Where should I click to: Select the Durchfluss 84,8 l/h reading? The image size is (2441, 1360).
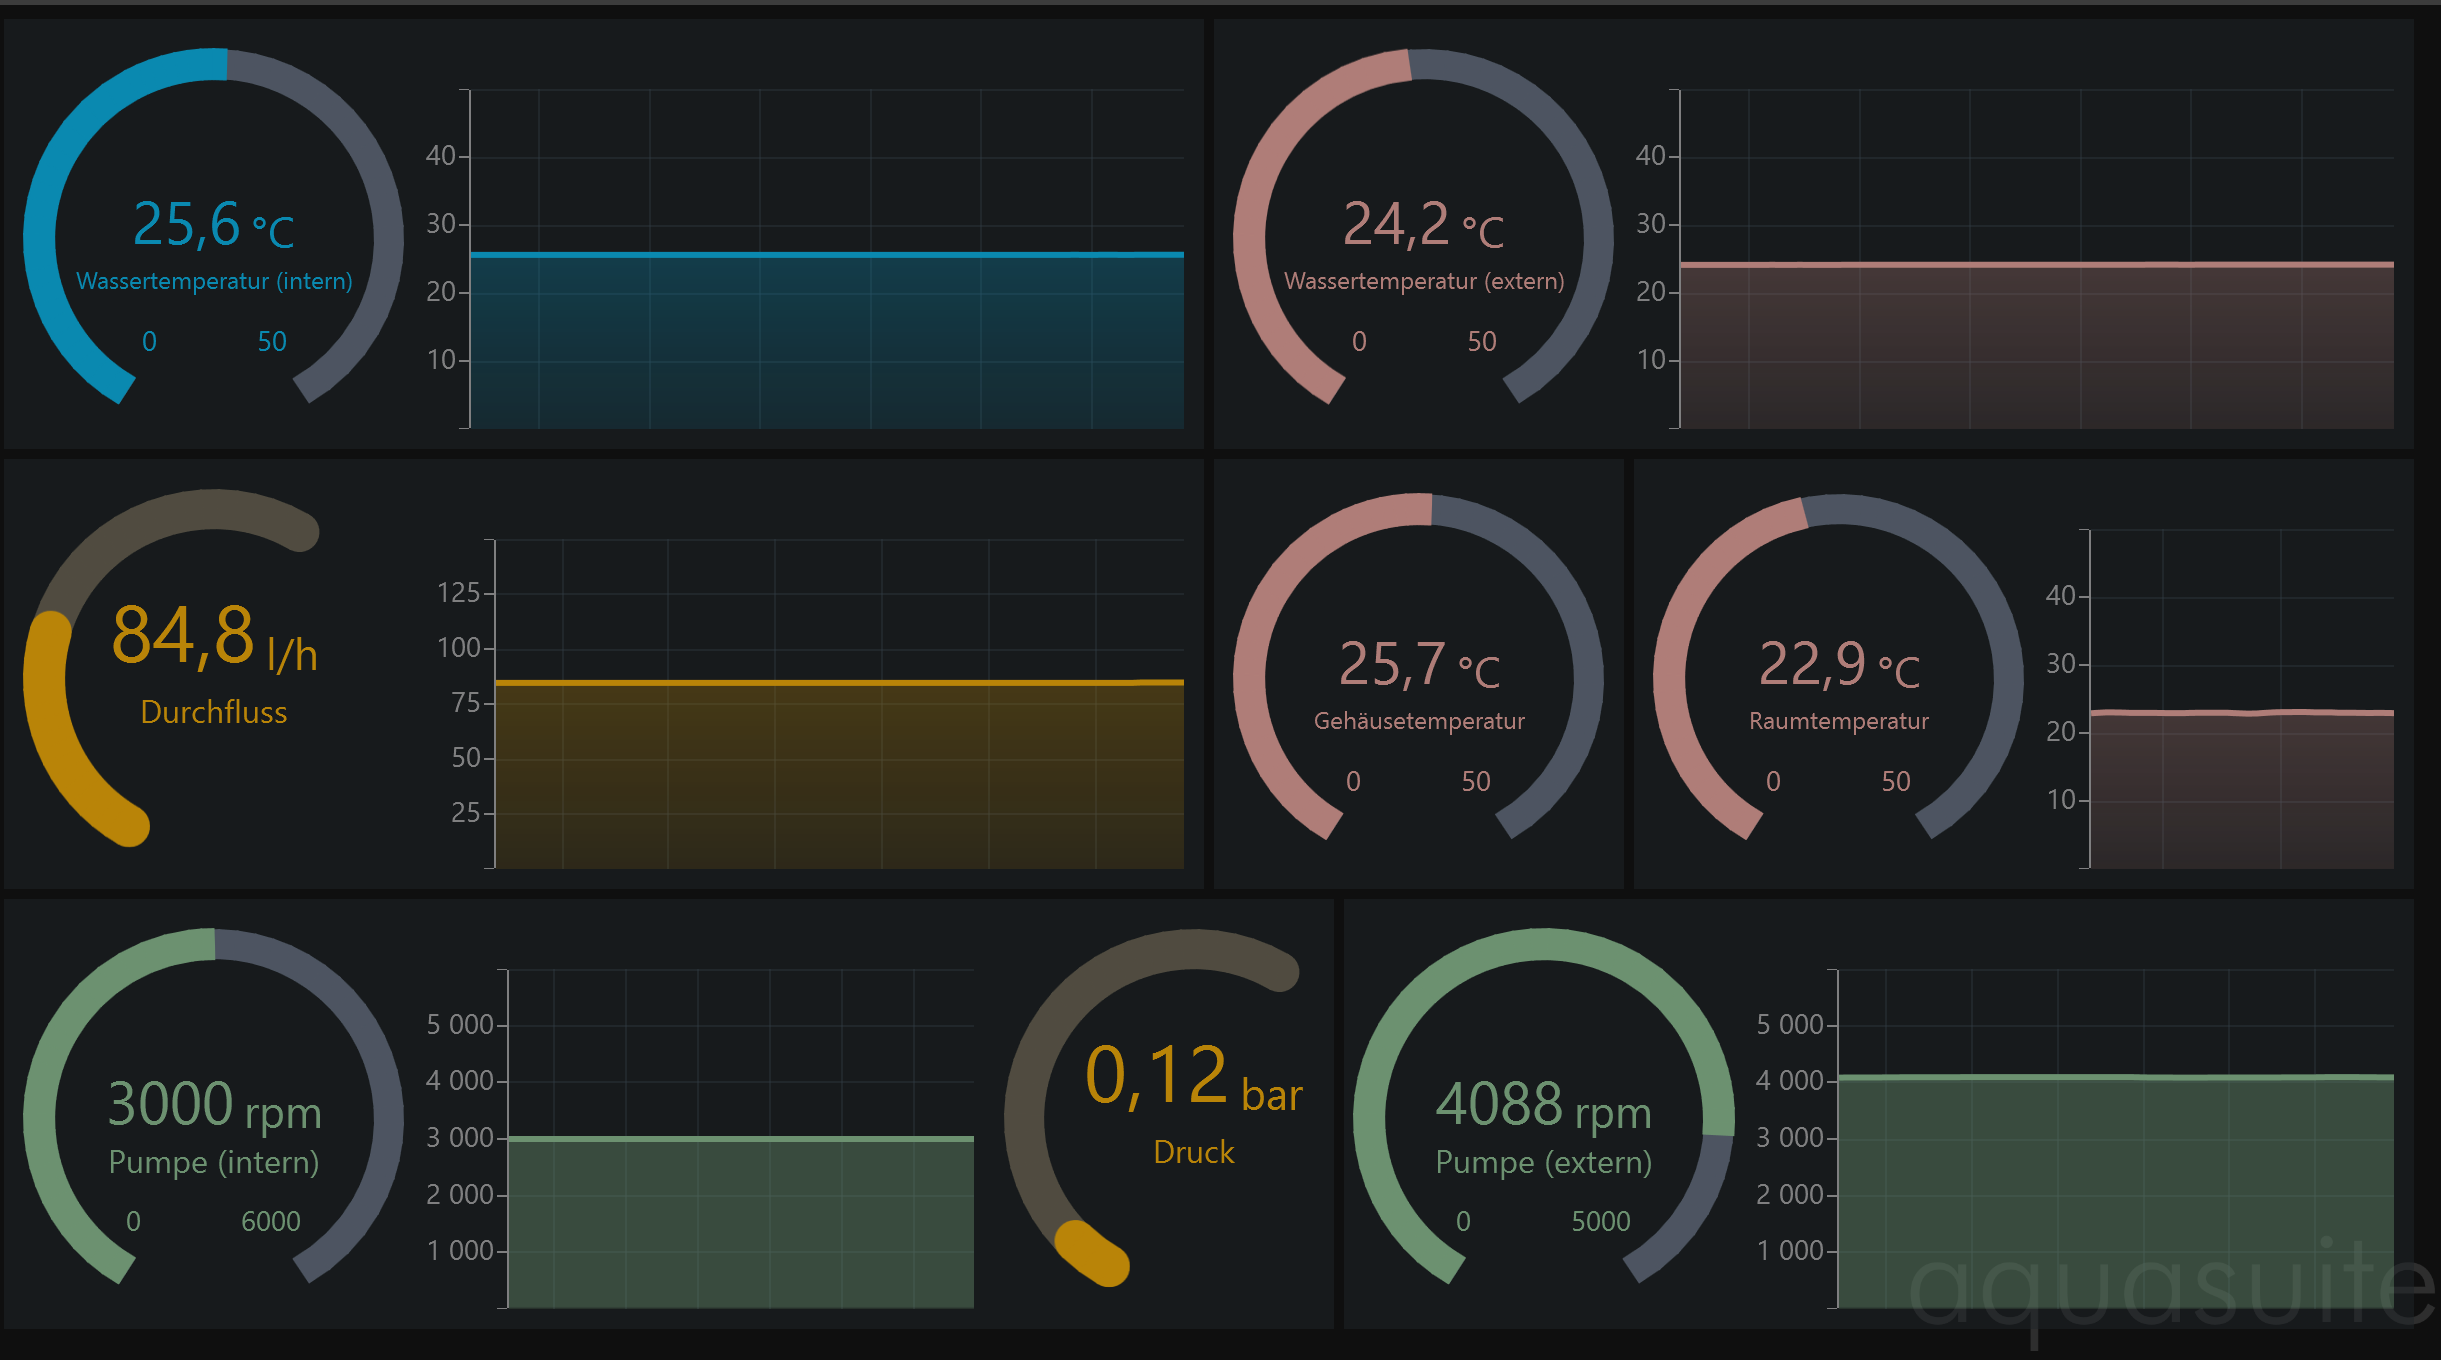[x=213, y=636]
